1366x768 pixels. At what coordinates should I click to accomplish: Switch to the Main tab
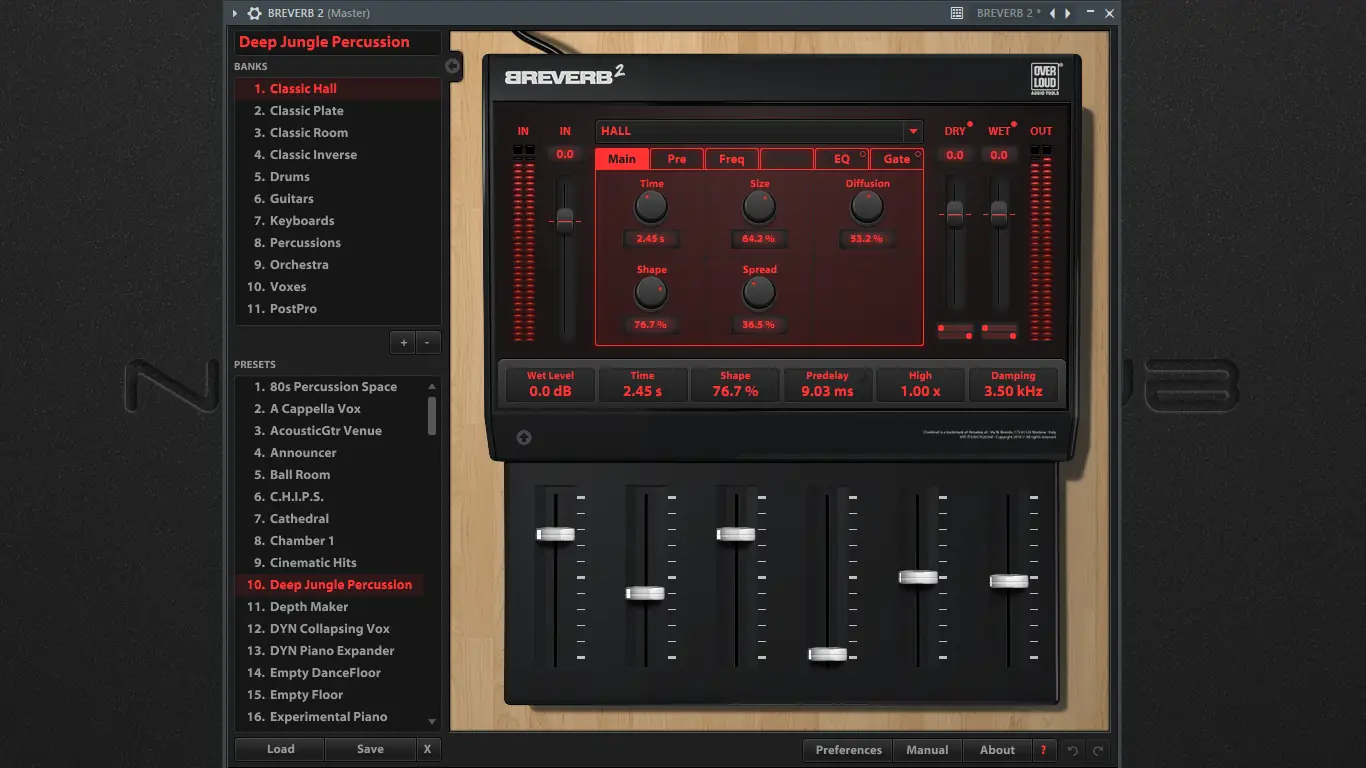coord(622,159)
